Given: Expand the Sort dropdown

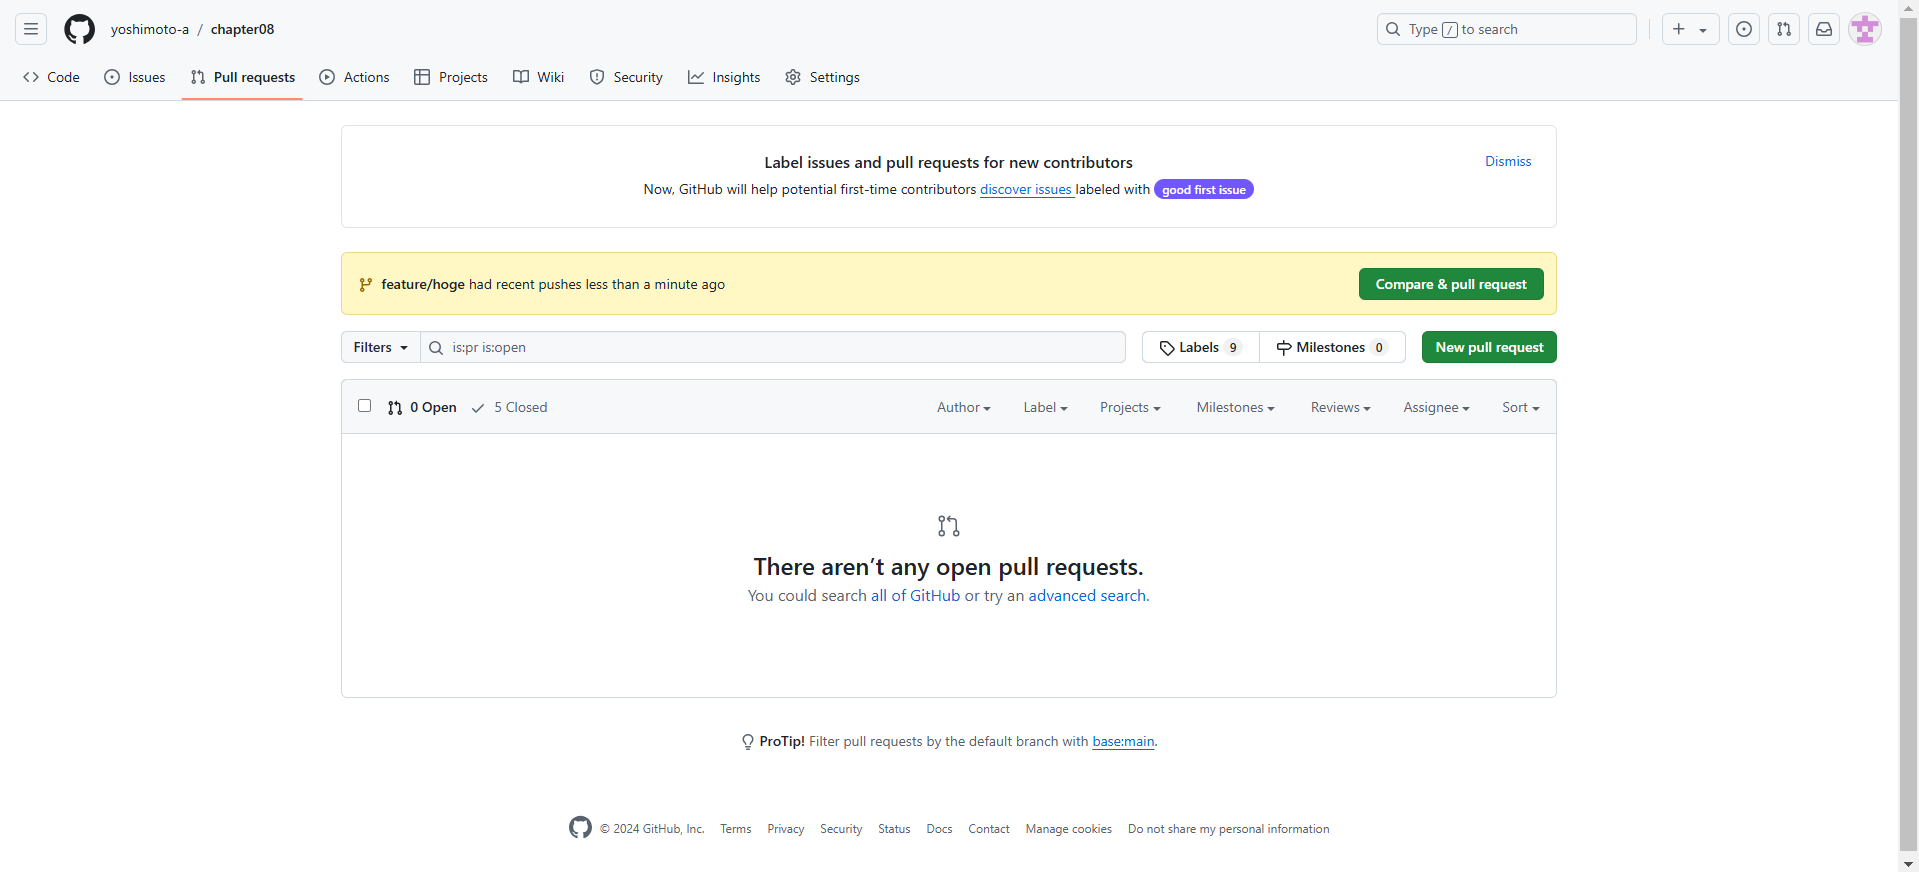Looking at the screenshot, I should pyautogui.click(x=1520, y=407).
